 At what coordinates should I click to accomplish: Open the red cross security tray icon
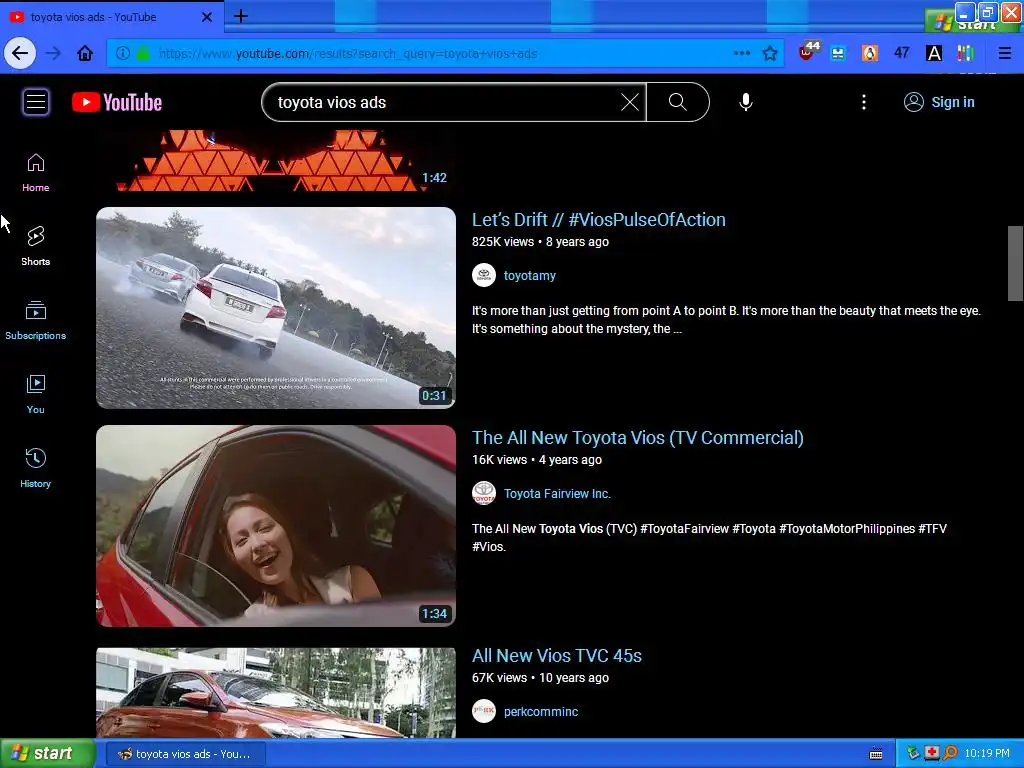(x=931, y=754)
